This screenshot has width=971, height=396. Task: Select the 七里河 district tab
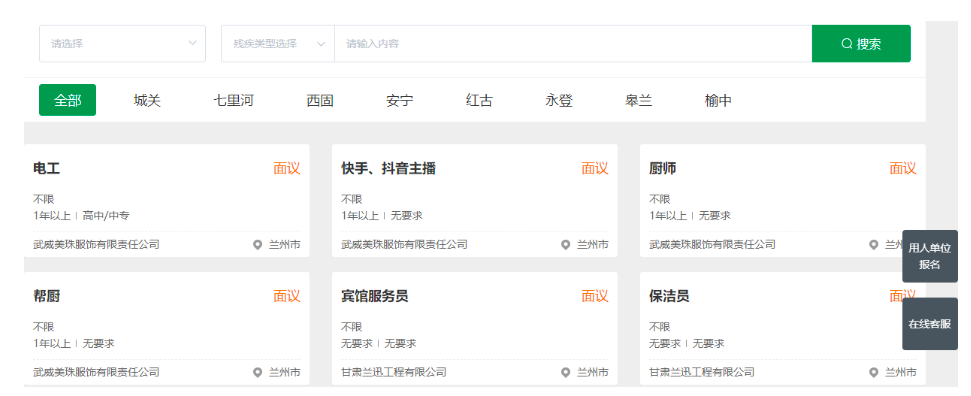(x=233, y=100)
